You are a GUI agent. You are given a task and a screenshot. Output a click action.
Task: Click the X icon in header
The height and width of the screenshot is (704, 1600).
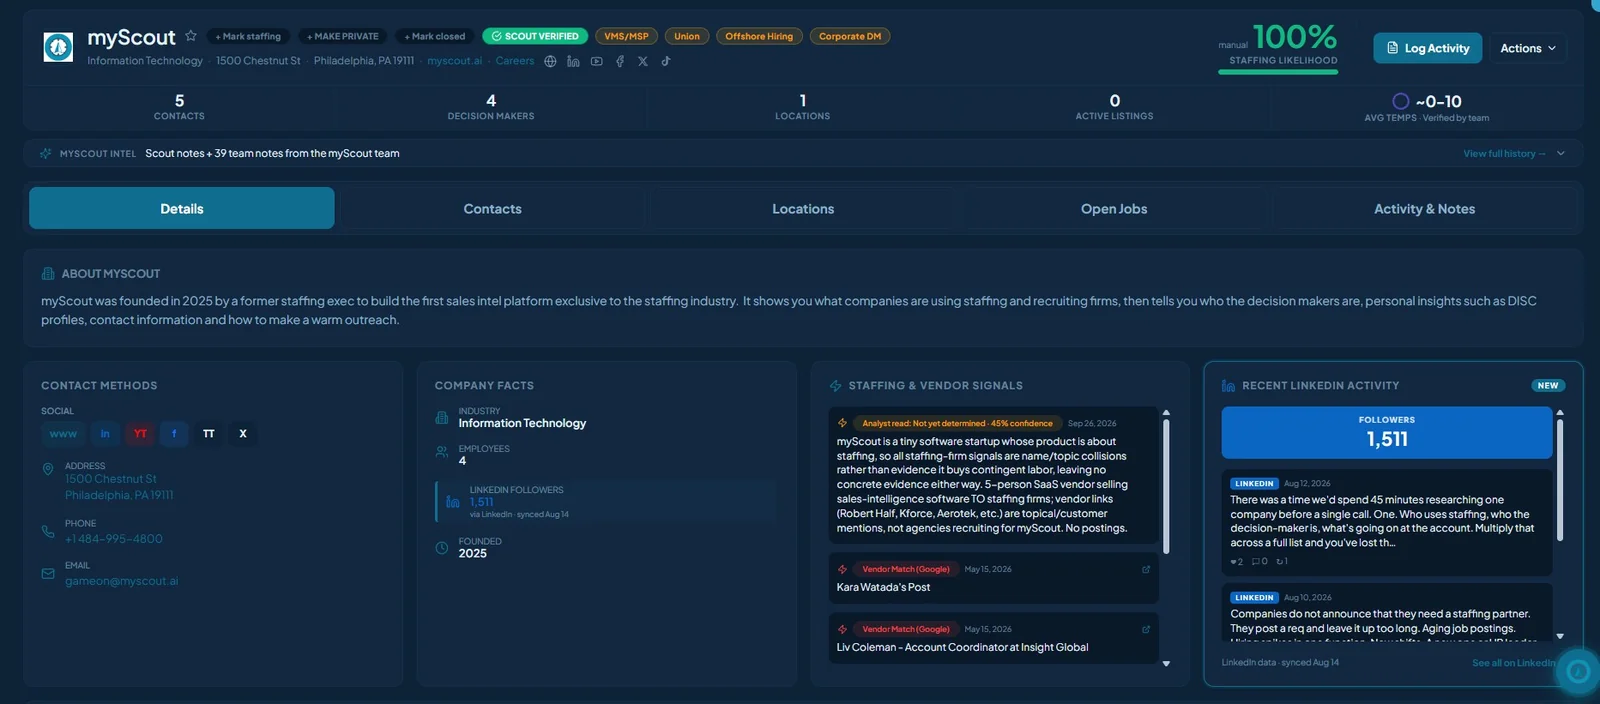[643, 61]
